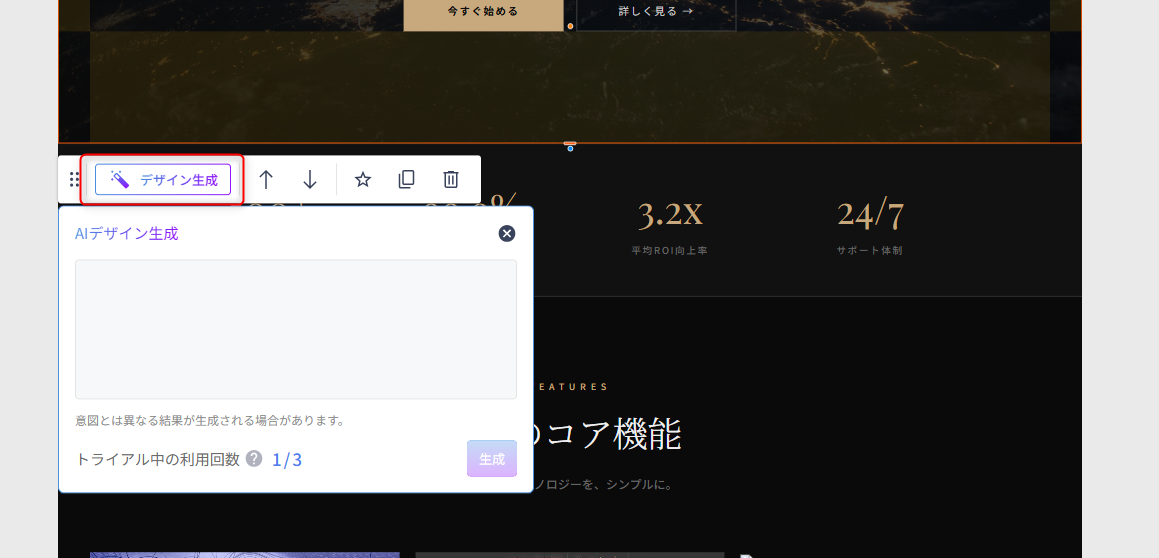
Task: Click the デザイン生成 magic wand button
Action: tap(163, 180)
